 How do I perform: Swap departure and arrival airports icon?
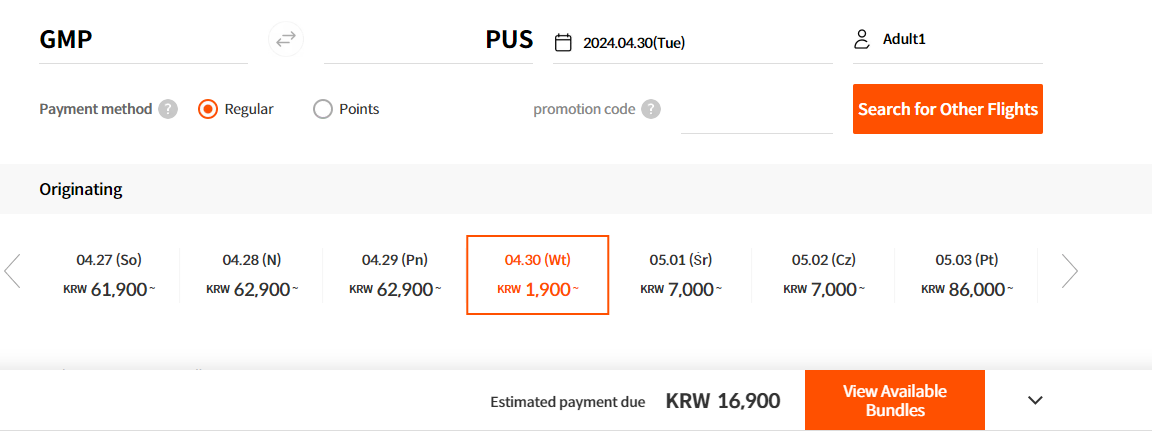[285, 40]
